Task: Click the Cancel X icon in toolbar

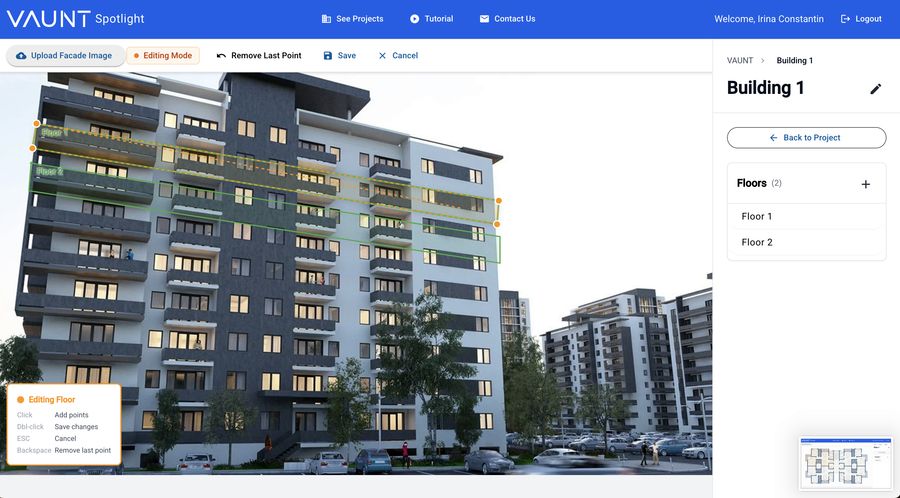Action: point(382,56)
